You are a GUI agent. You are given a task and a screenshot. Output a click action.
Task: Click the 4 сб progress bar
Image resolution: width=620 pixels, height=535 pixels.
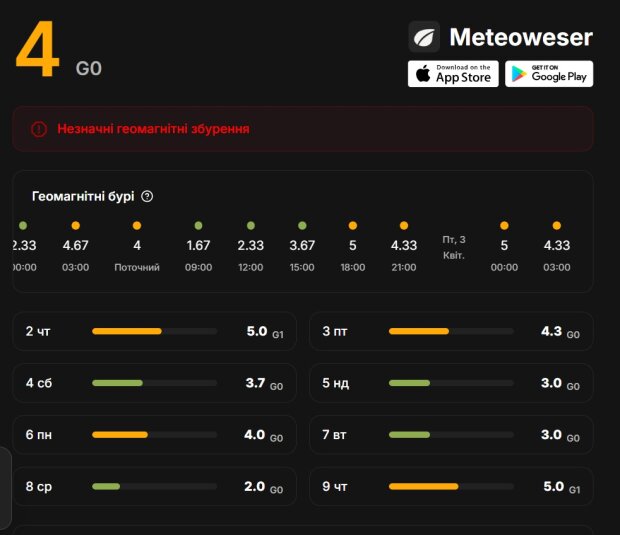pyautogui.click(x=154, y=383)
